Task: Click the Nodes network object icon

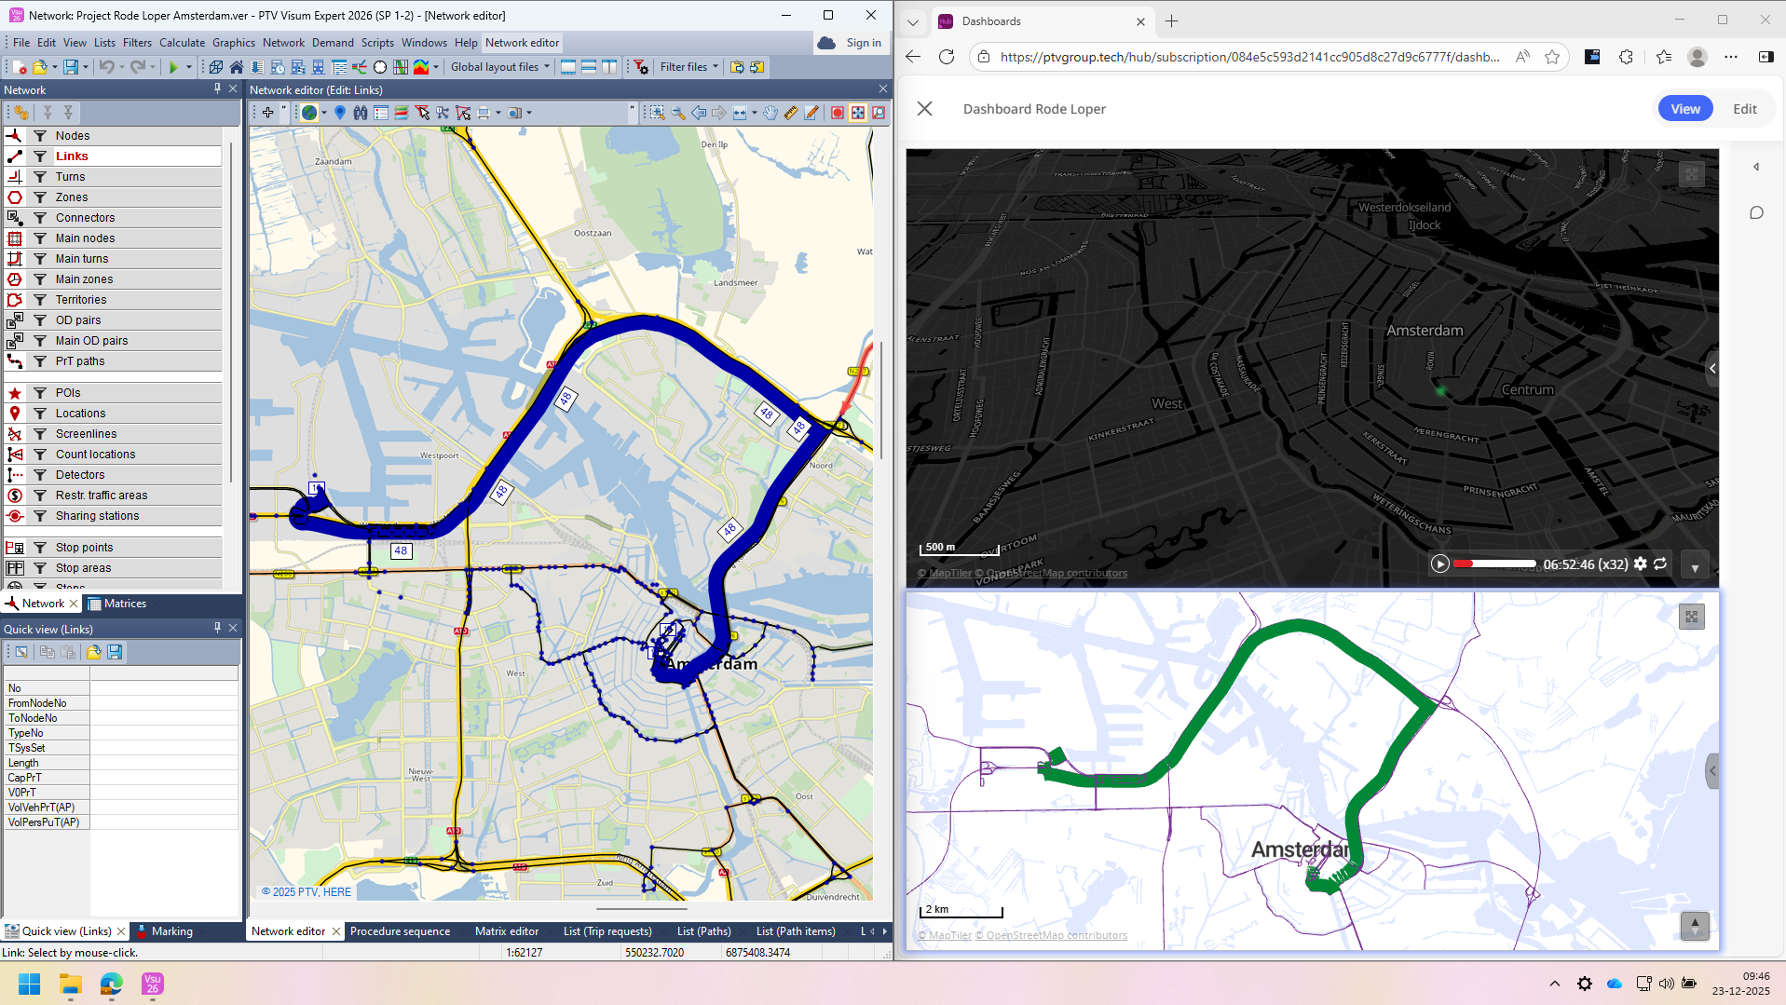Action: [x=15, y=135]
